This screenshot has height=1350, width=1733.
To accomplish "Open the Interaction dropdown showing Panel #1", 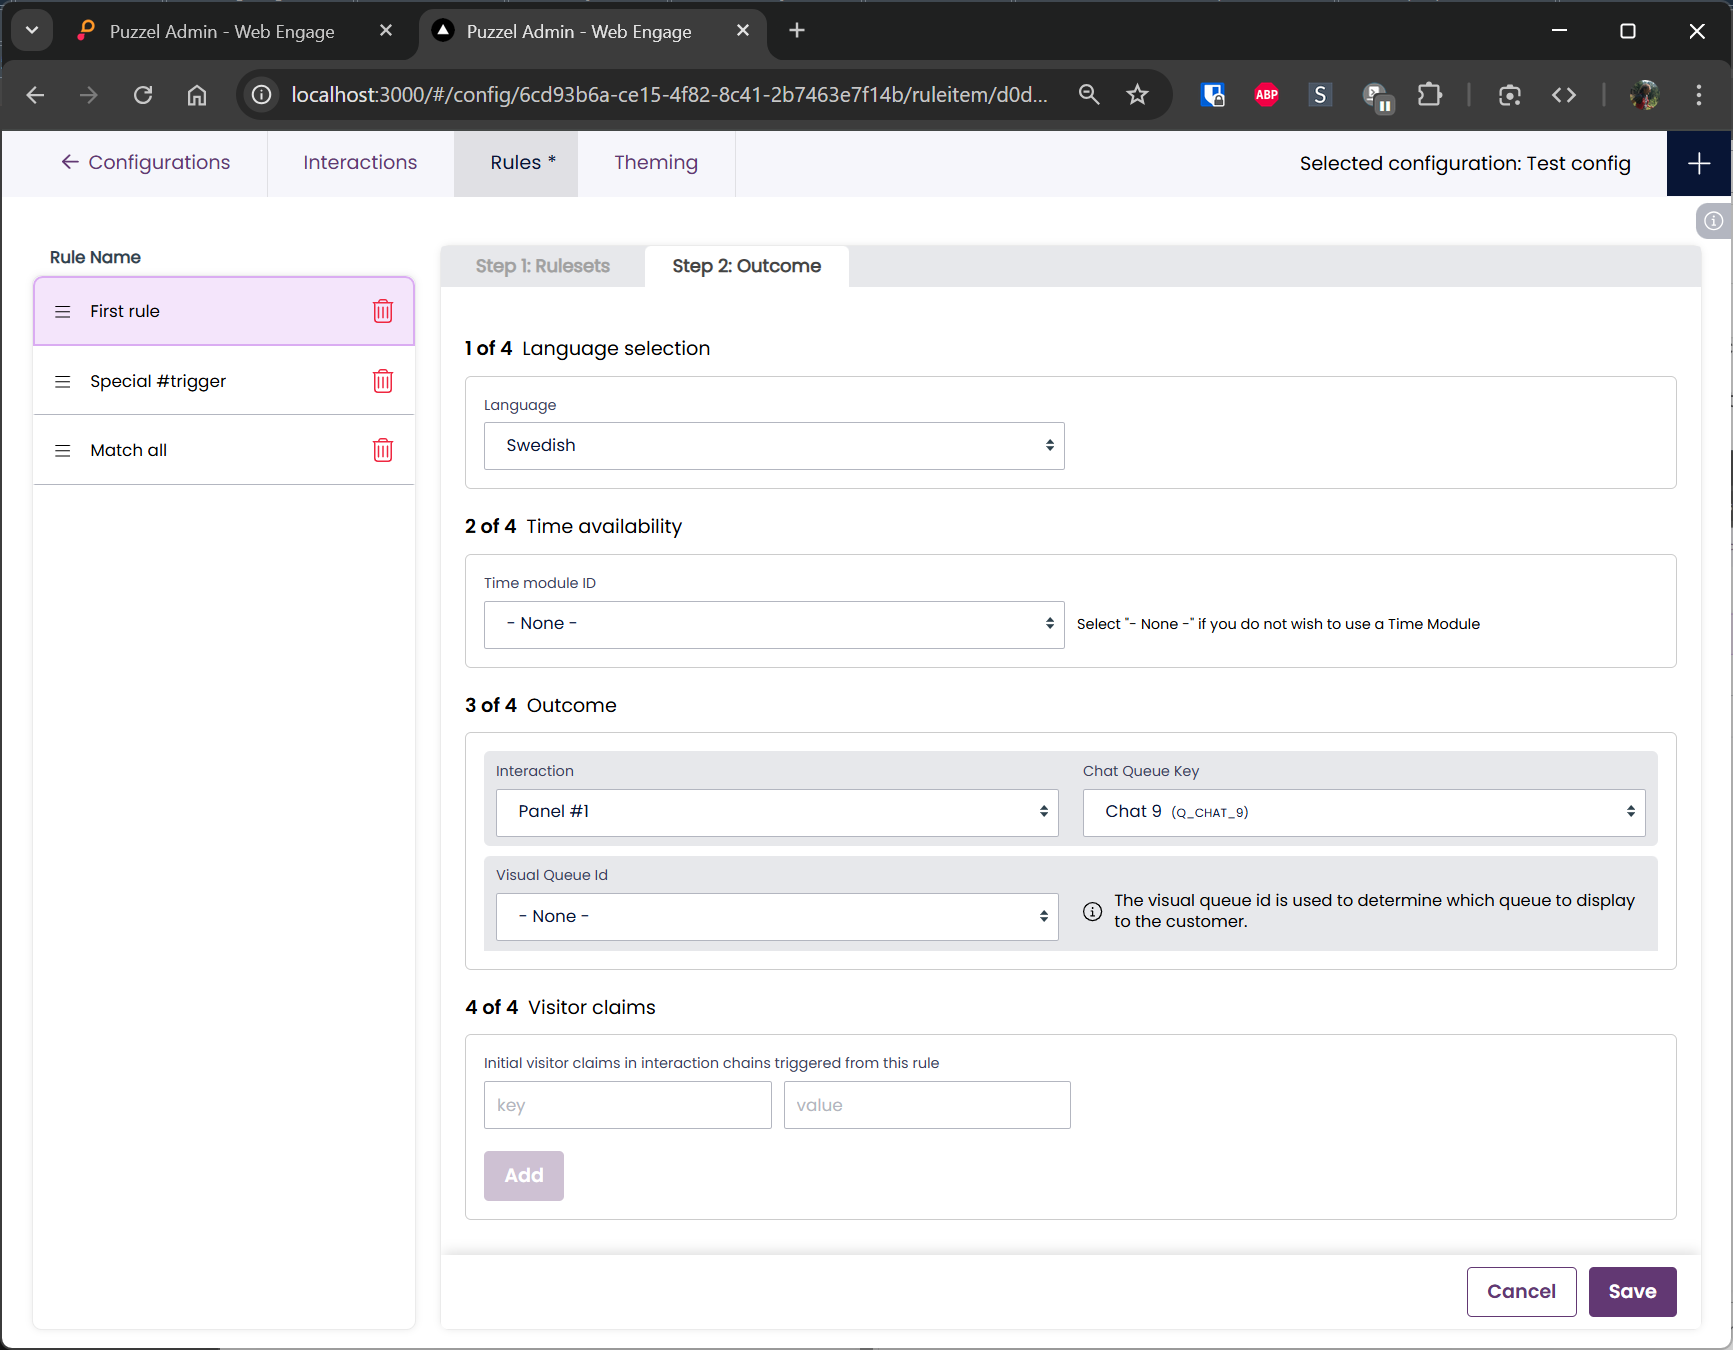I will click(x=776, y=812).
